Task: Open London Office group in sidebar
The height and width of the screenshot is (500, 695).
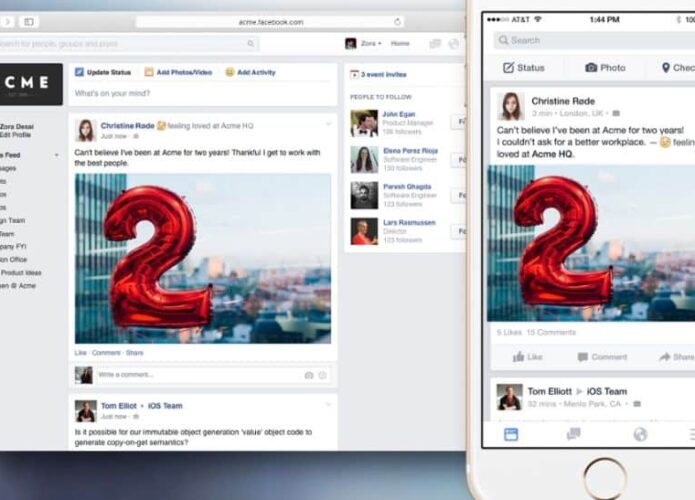Action: pos(13,259)
